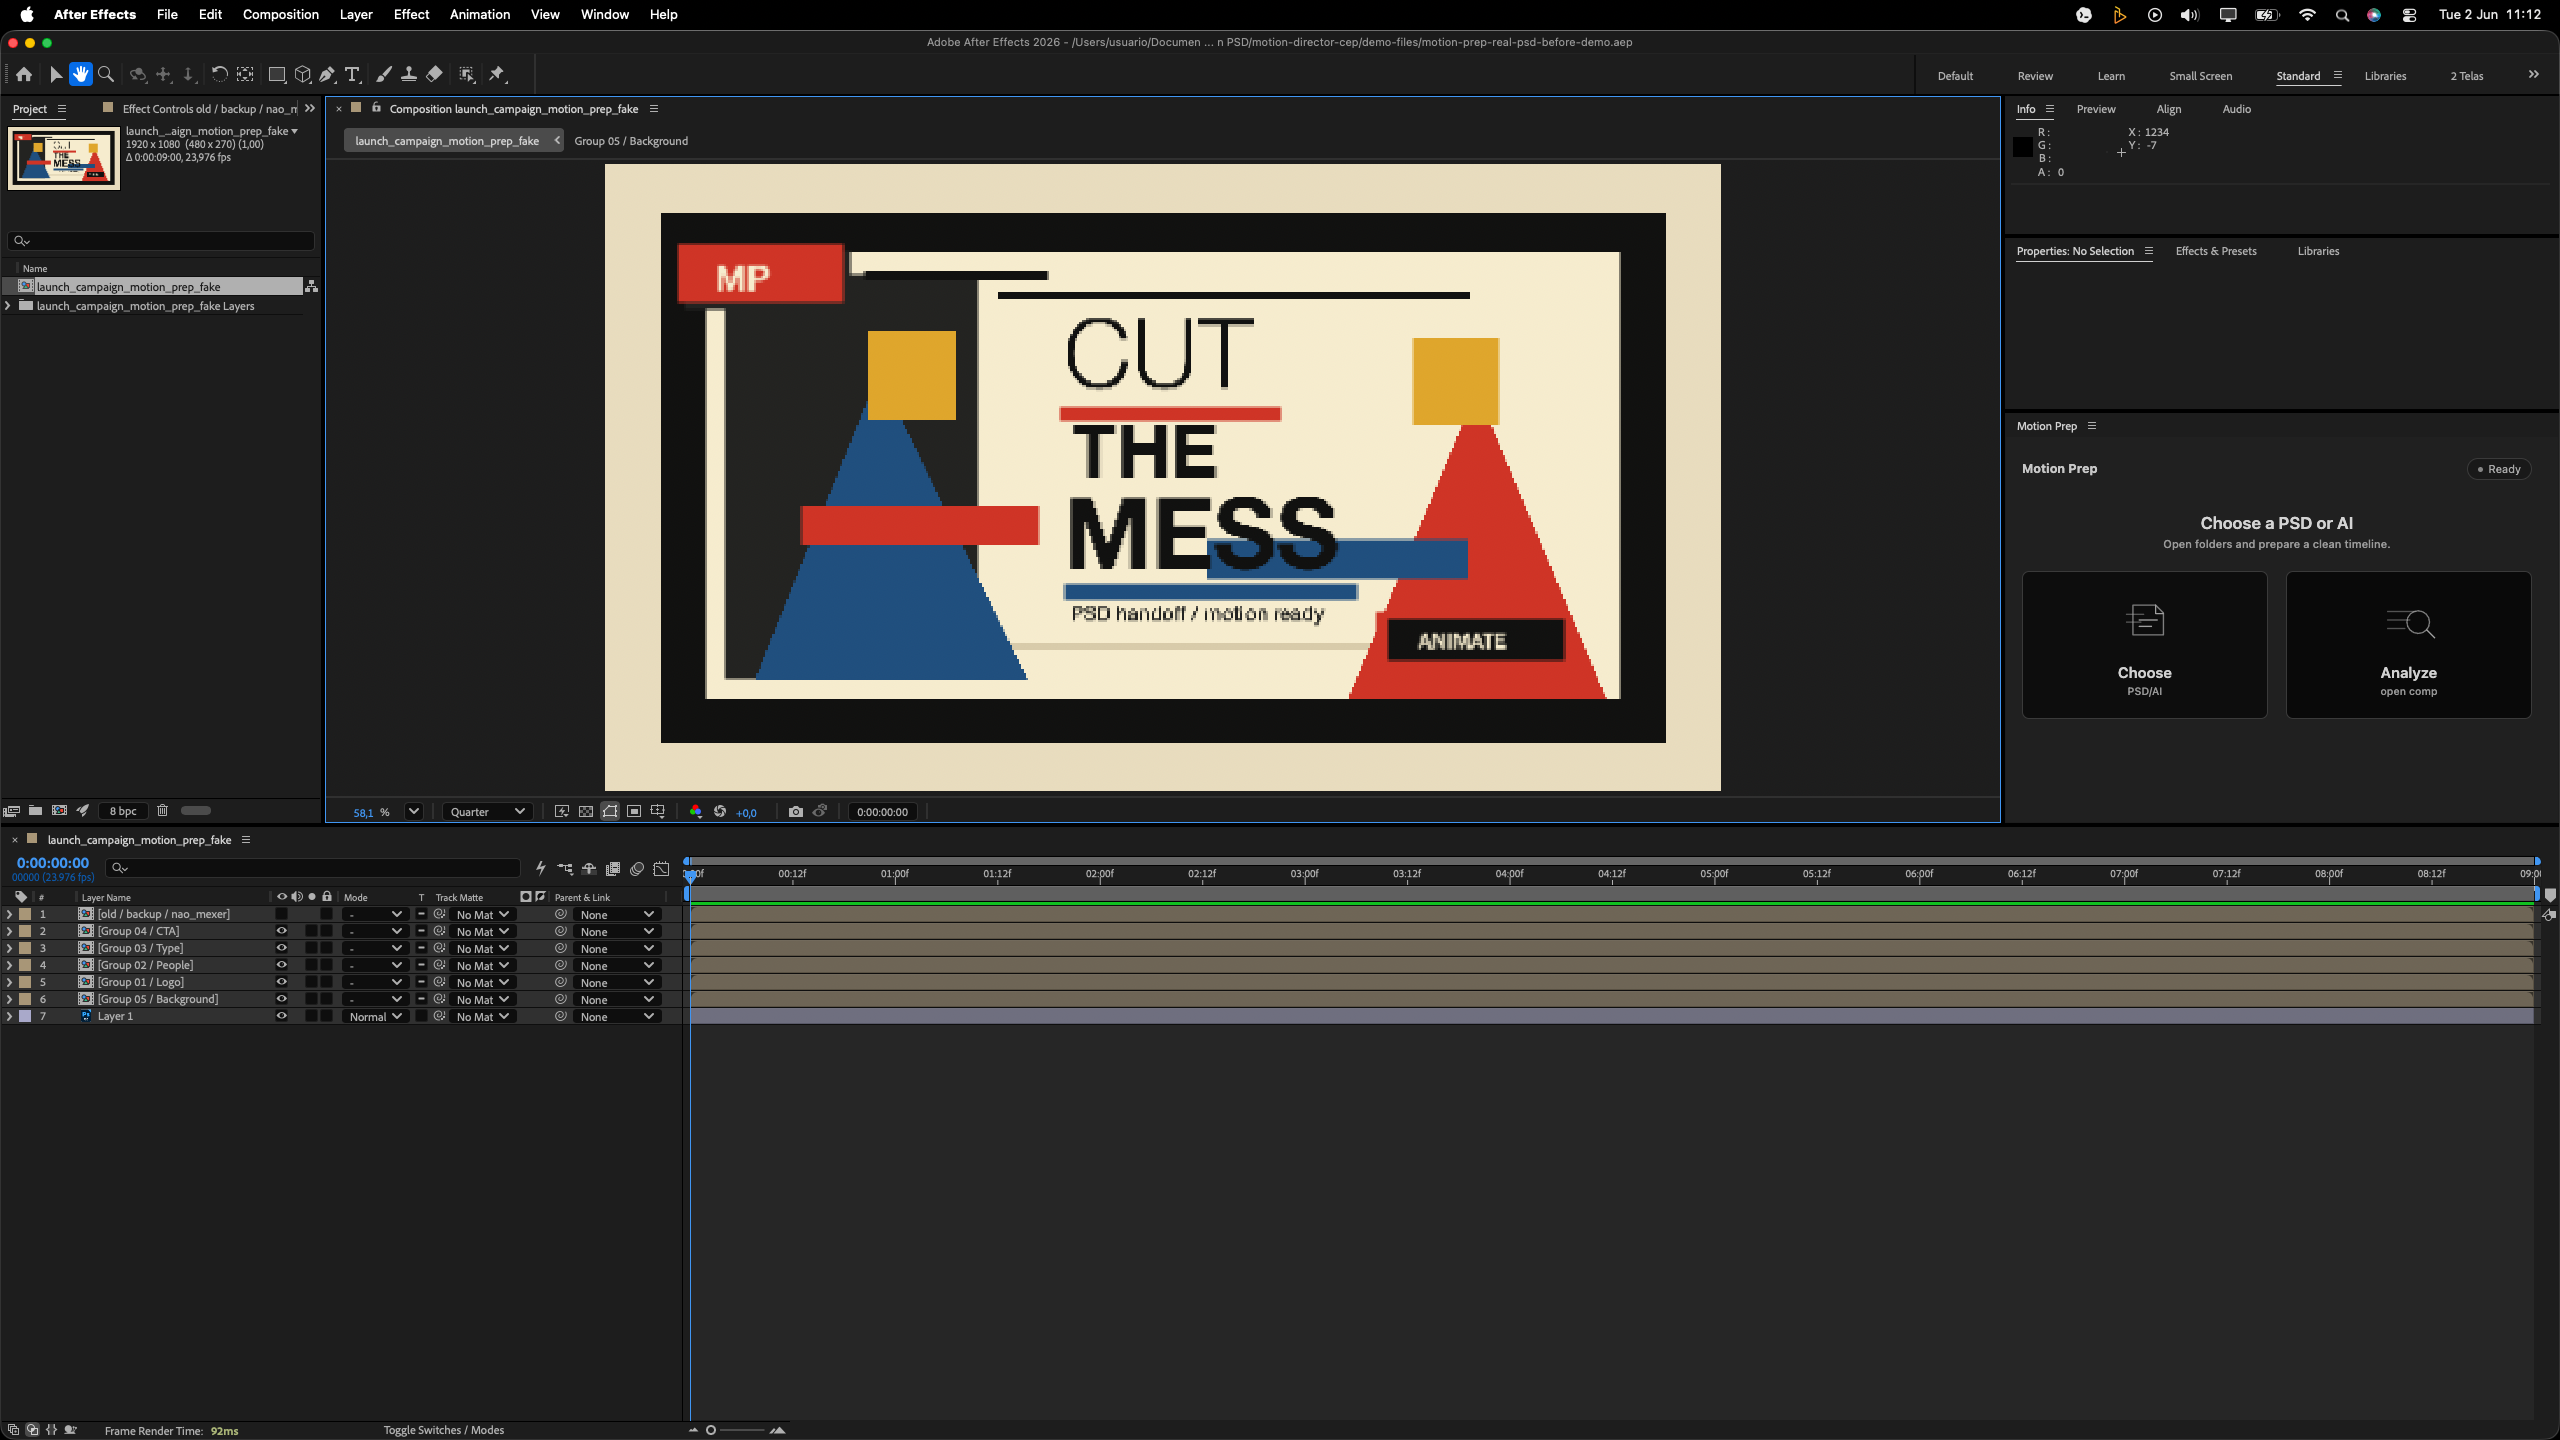
Task: Open Track Matte dropdown for Group 03 / Type
Action: (482, 948)
